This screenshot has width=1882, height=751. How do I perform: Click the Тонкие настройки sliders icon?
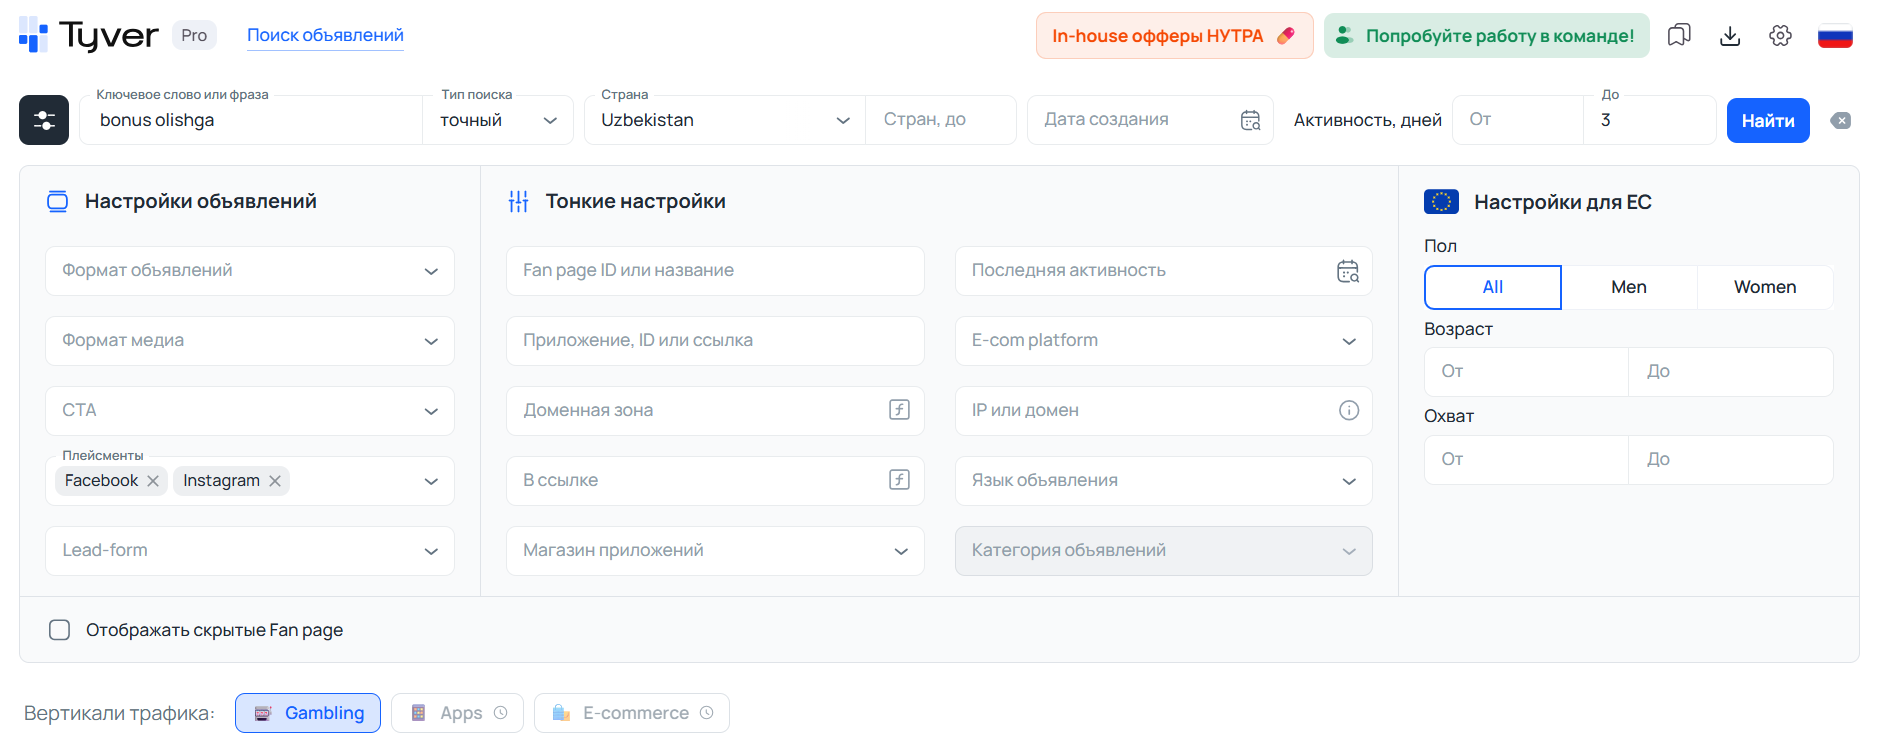click(x=518, y=202)
